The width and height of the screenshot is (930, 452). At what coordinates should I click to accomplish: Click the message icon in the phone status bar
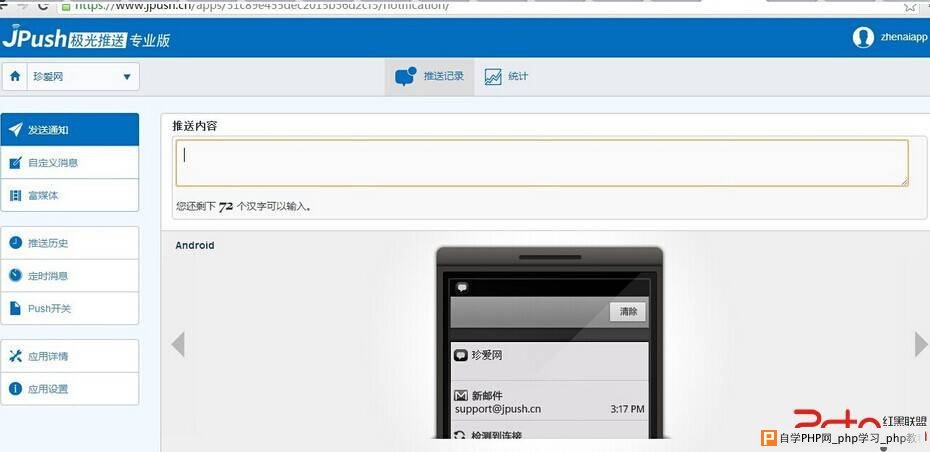click(462, 288)
